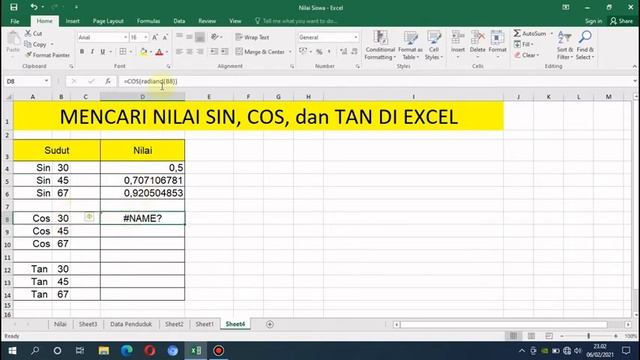
Task: Open Conditional Formatting
Action: [x=380, y=45]
